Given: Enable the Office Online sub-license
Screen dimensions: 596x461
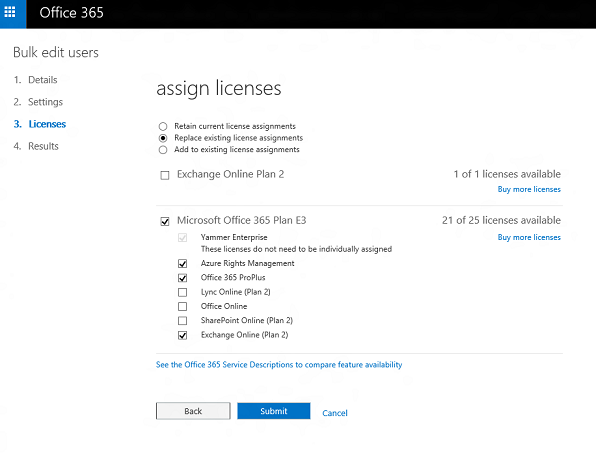Looking at the screenshot, I should point(182,306).
